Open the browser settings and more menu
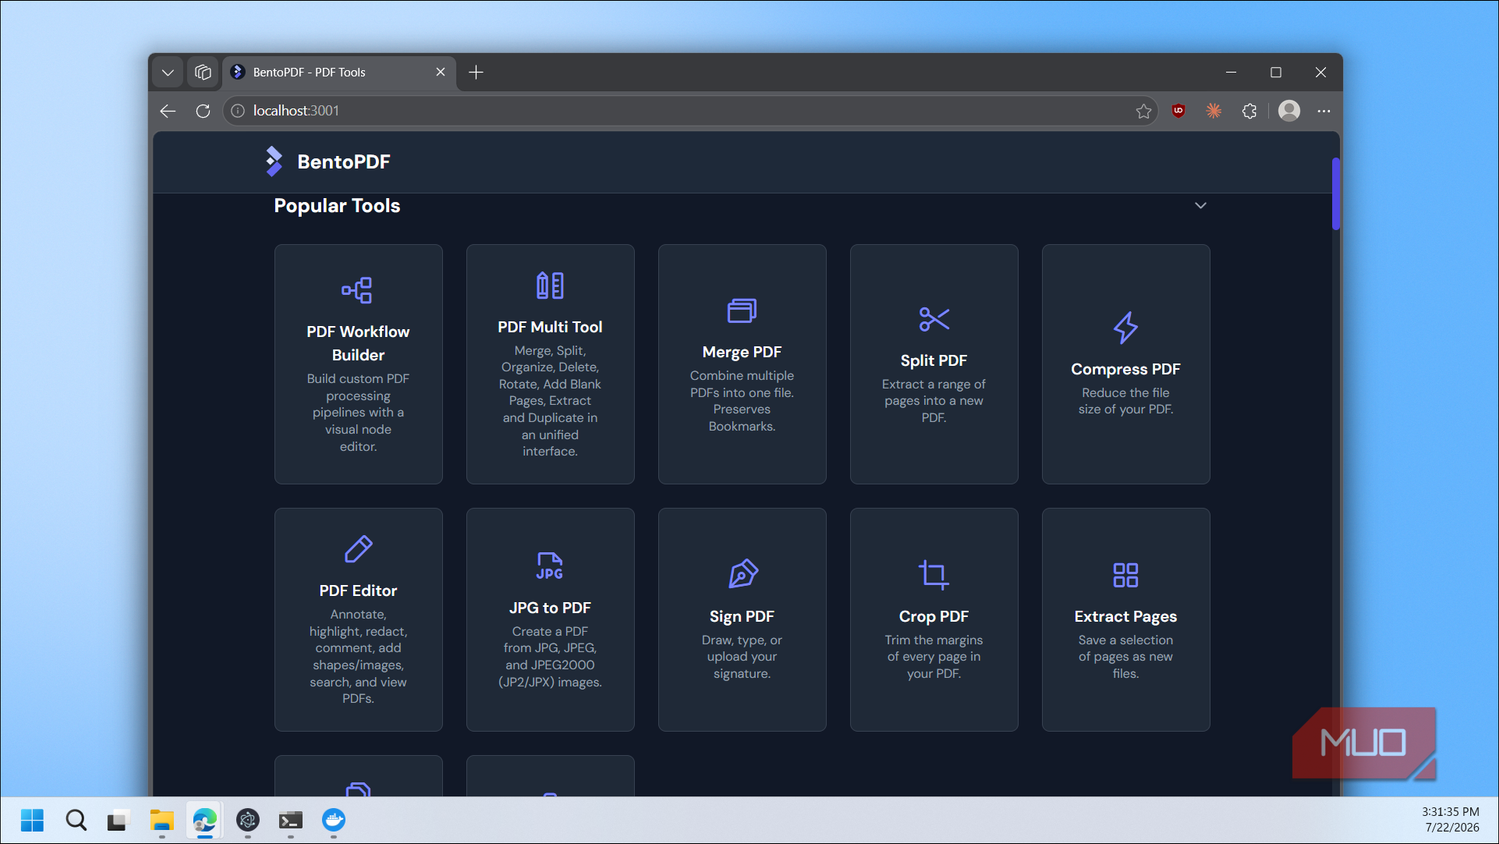This screenshot has height=844, width=1499. tap(1324, 111)
